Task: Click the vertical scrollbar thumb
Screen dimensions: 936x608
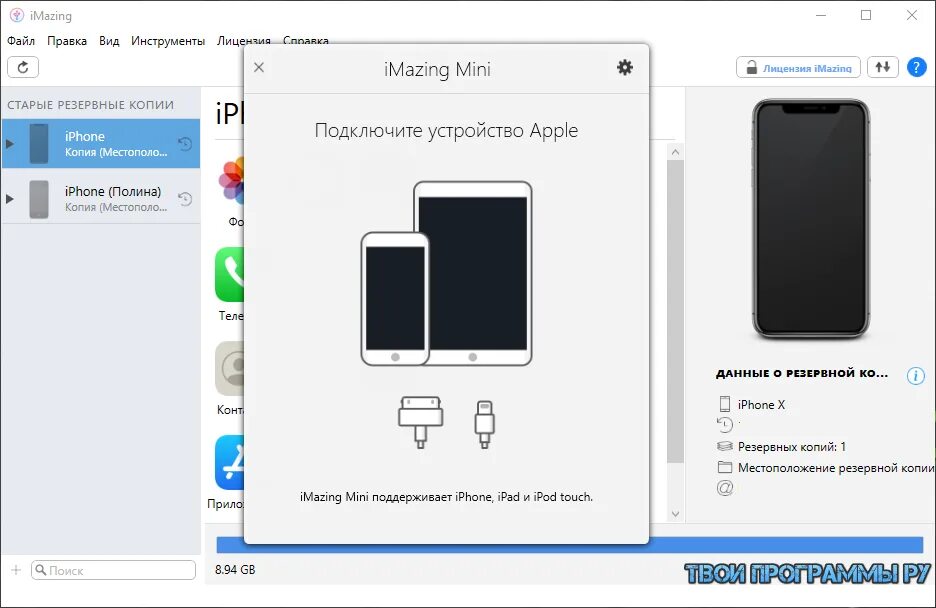Action: click(675, 310)
